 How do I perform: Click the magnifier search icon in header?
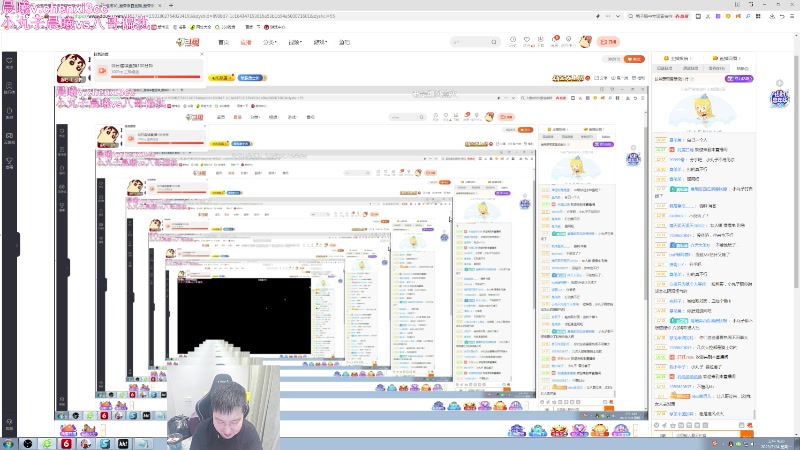pyautogui.click(x=494, y=42)
